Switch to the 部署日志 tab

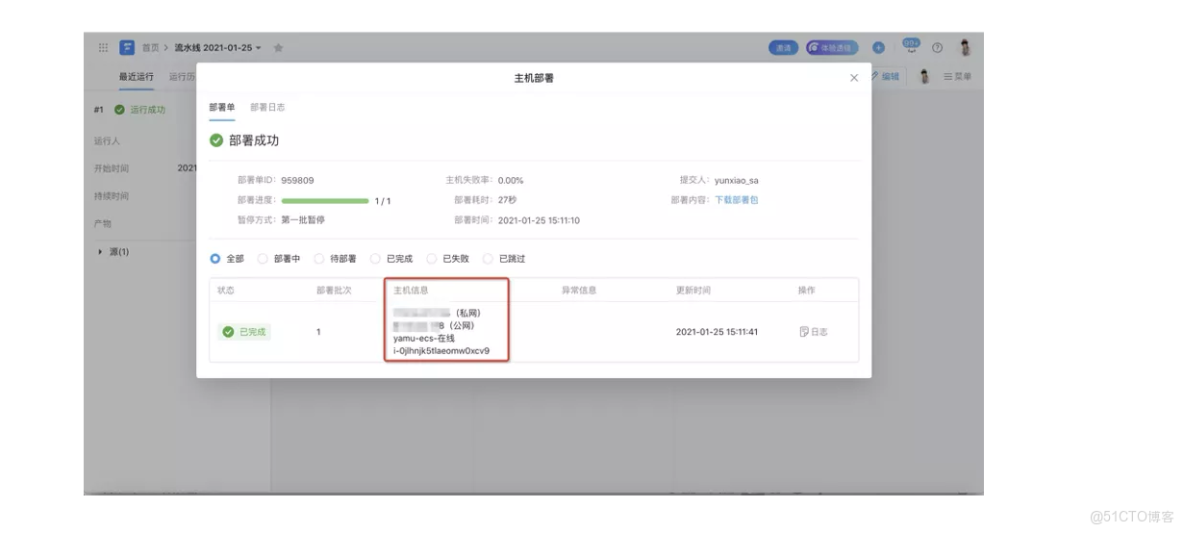(x=267, y=107)
